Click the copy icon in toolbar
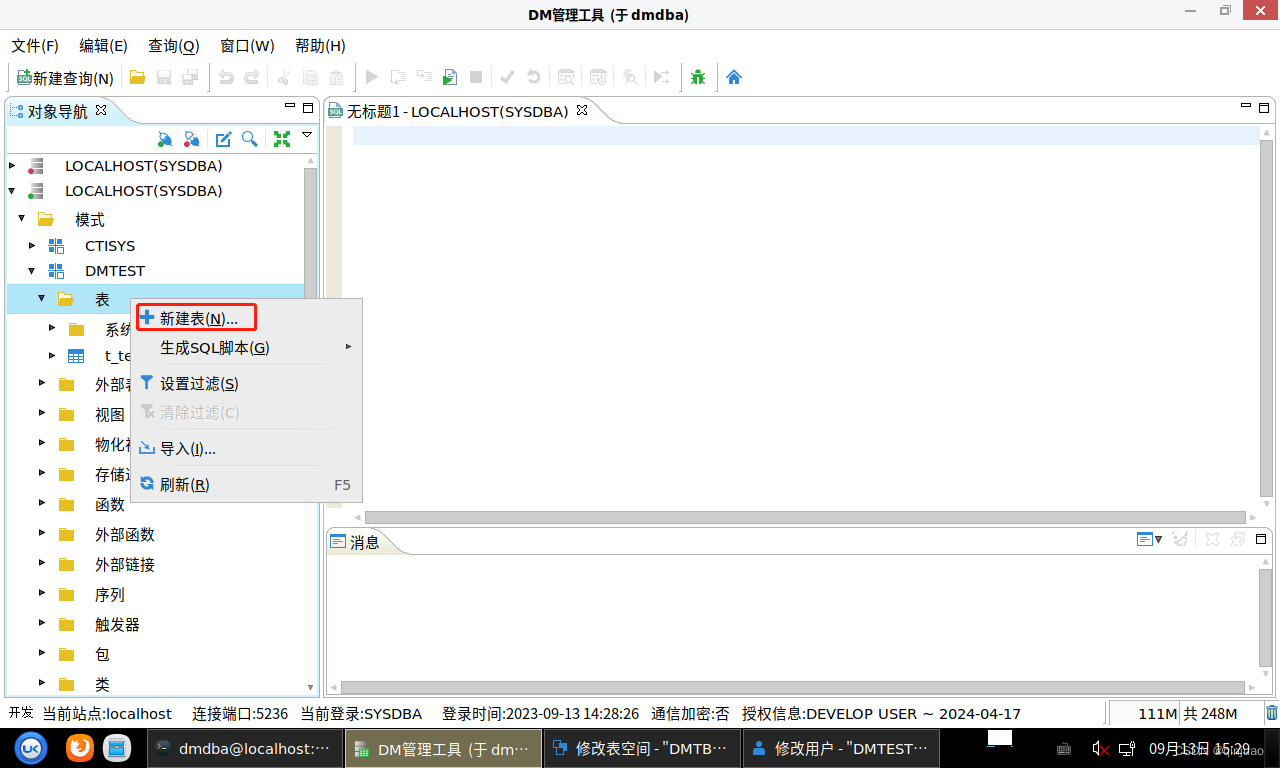The image size is (1280, 768). [x=310, y=77]
